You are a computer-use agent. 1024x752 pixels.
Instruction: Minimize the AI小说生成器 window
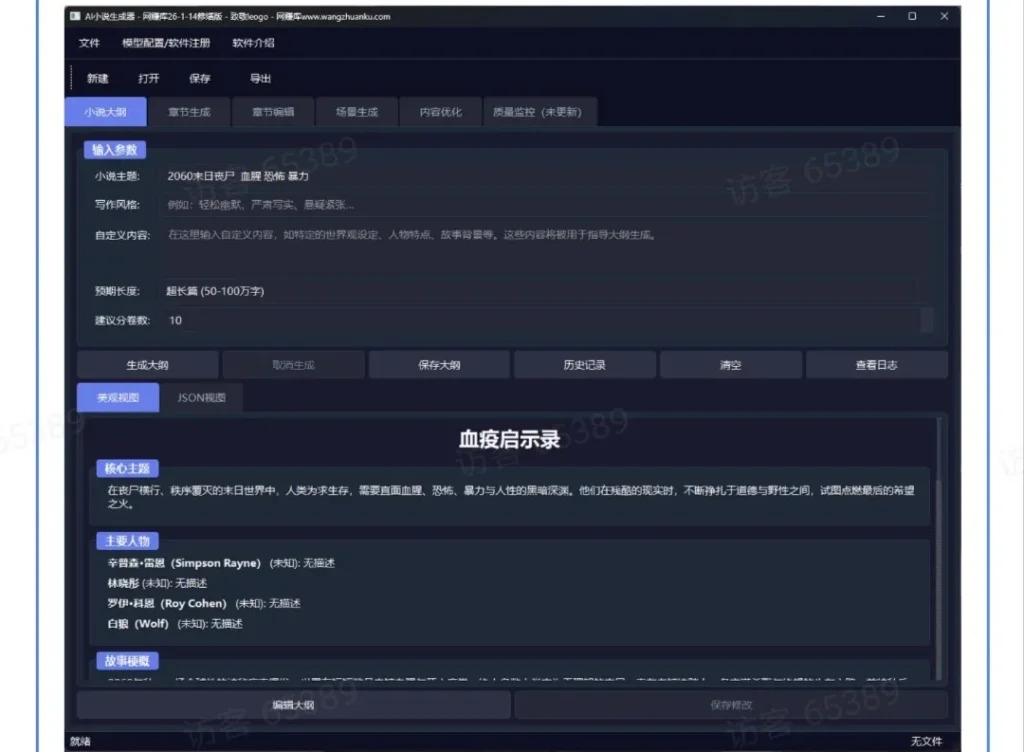pyautogui.click(x=881, y=16)
